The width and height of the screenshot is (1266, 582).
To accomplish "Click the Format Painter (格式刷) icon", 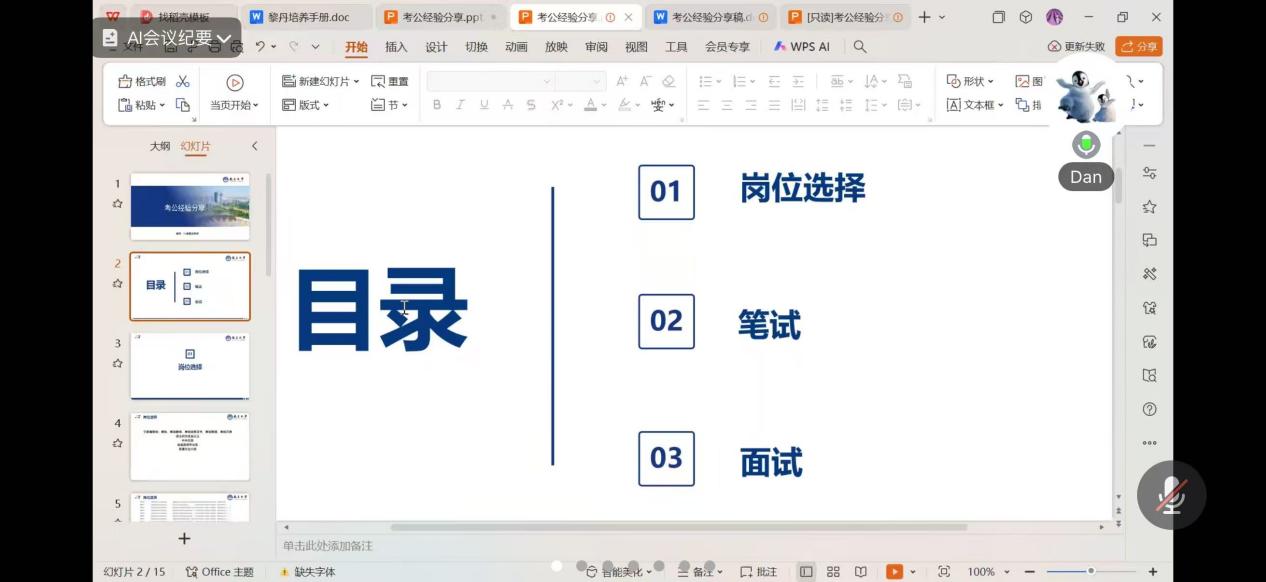I will pyautogui.click(x=142, y=81).
